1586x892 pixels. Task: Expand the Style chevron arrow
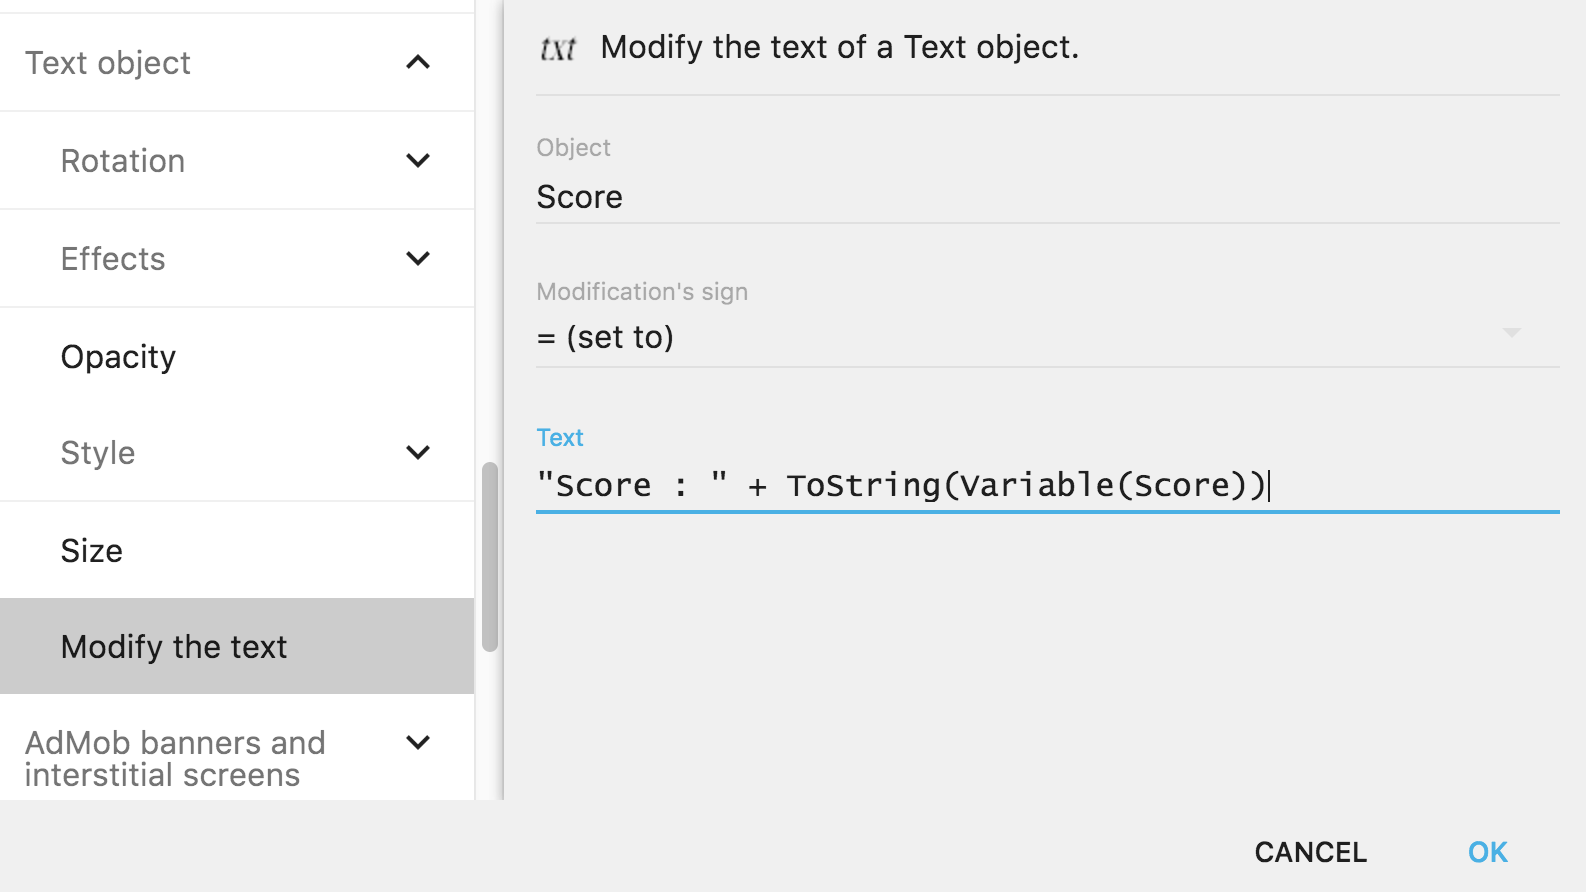(x=418, y=452)
